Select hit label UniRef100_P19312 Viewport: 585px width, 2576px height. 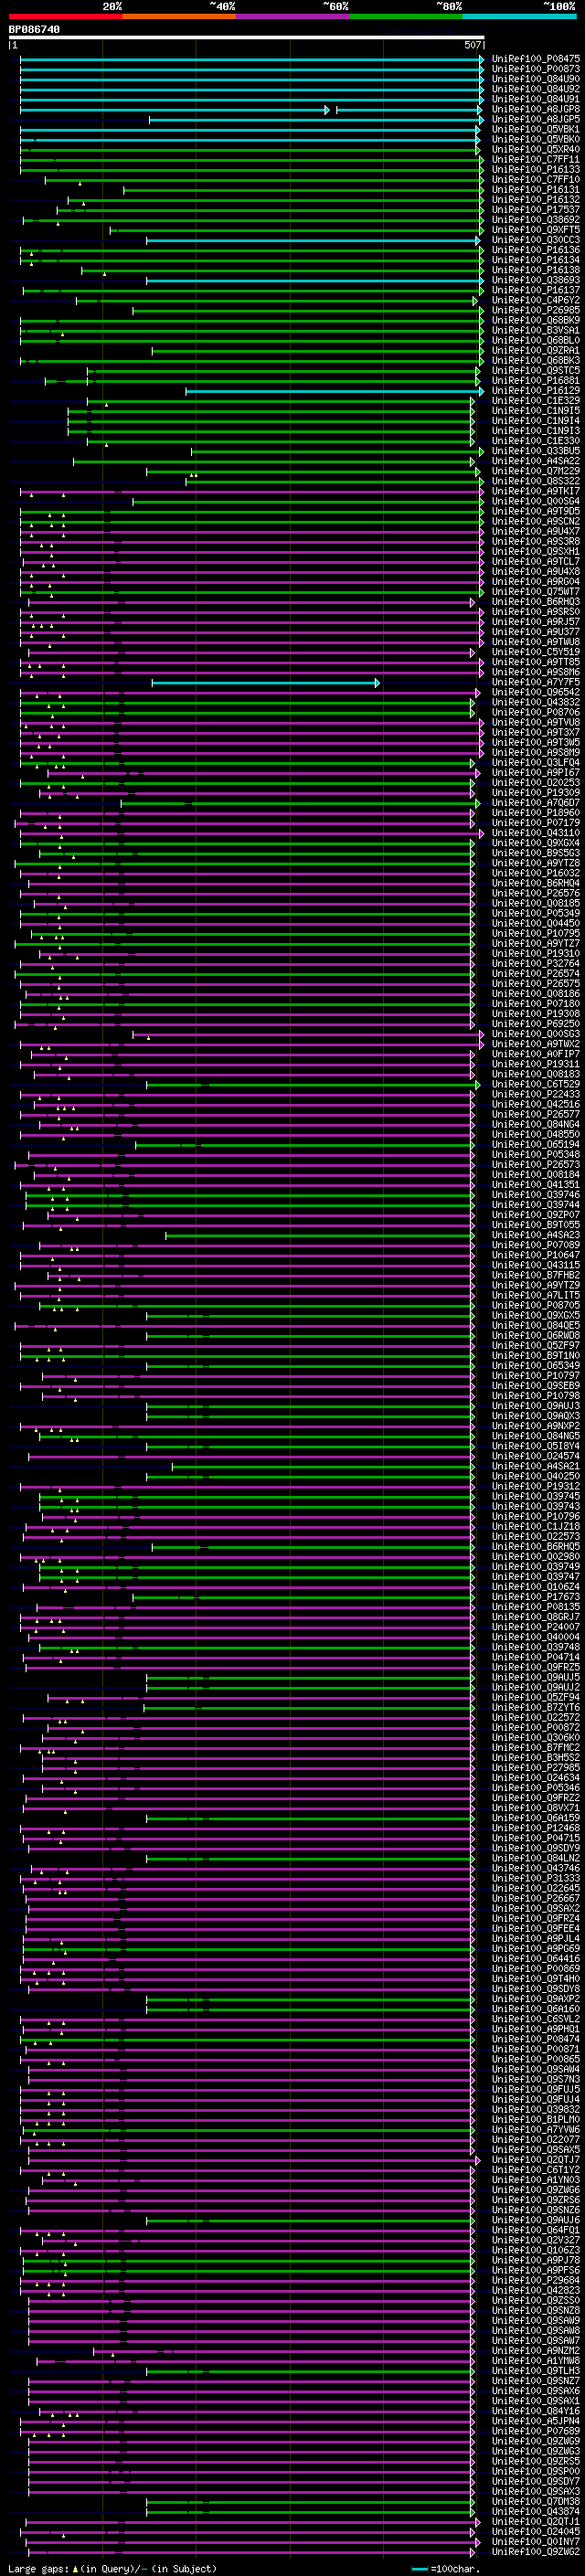[536, 1486]
